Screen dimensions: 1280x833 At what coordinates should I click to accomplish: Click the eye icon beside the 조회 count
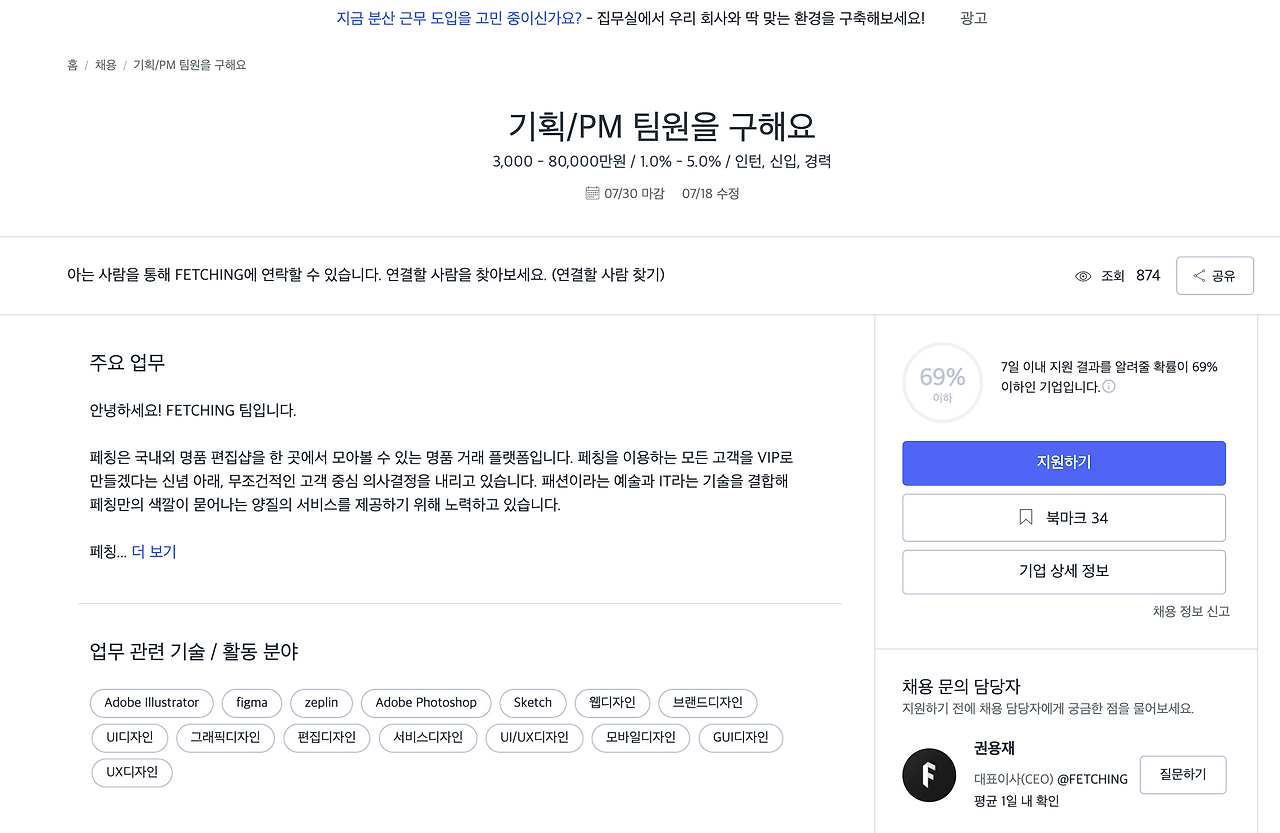pyautogui.click(x=1083, y=275)
